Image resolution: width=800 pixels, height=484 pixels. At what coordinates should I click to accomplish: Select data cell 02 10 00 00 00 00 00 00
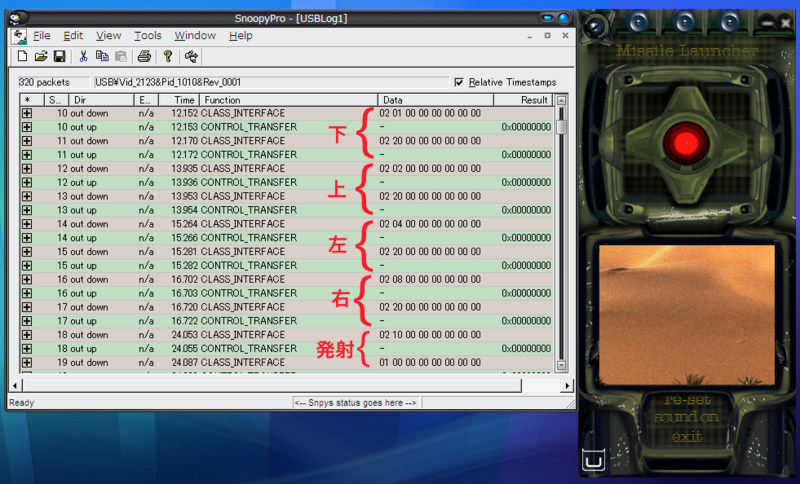coord(430,335)
